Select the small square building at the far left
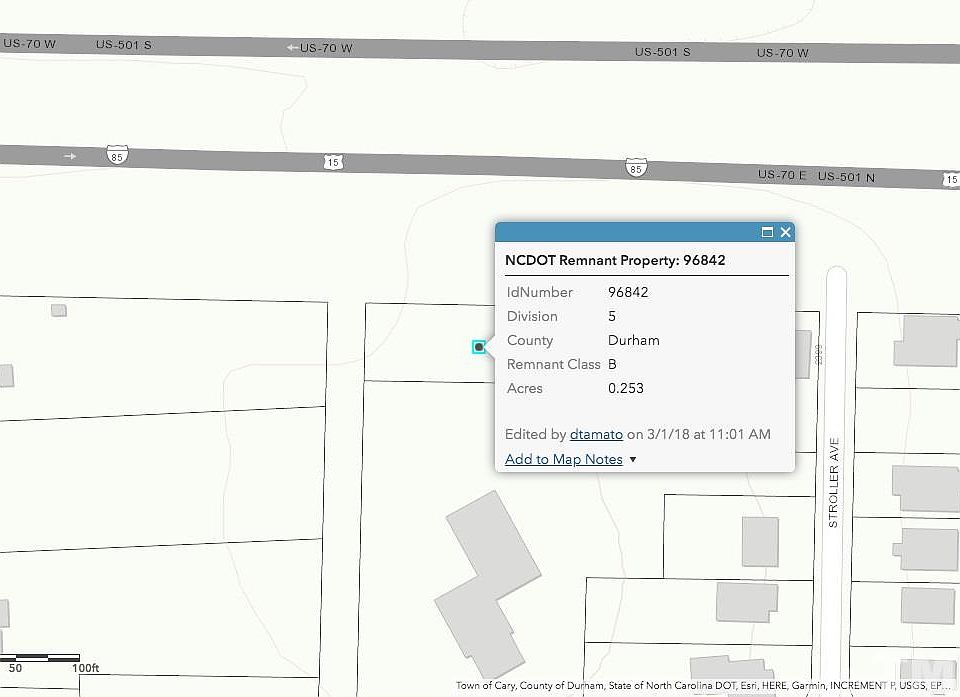 pos(59,310)
